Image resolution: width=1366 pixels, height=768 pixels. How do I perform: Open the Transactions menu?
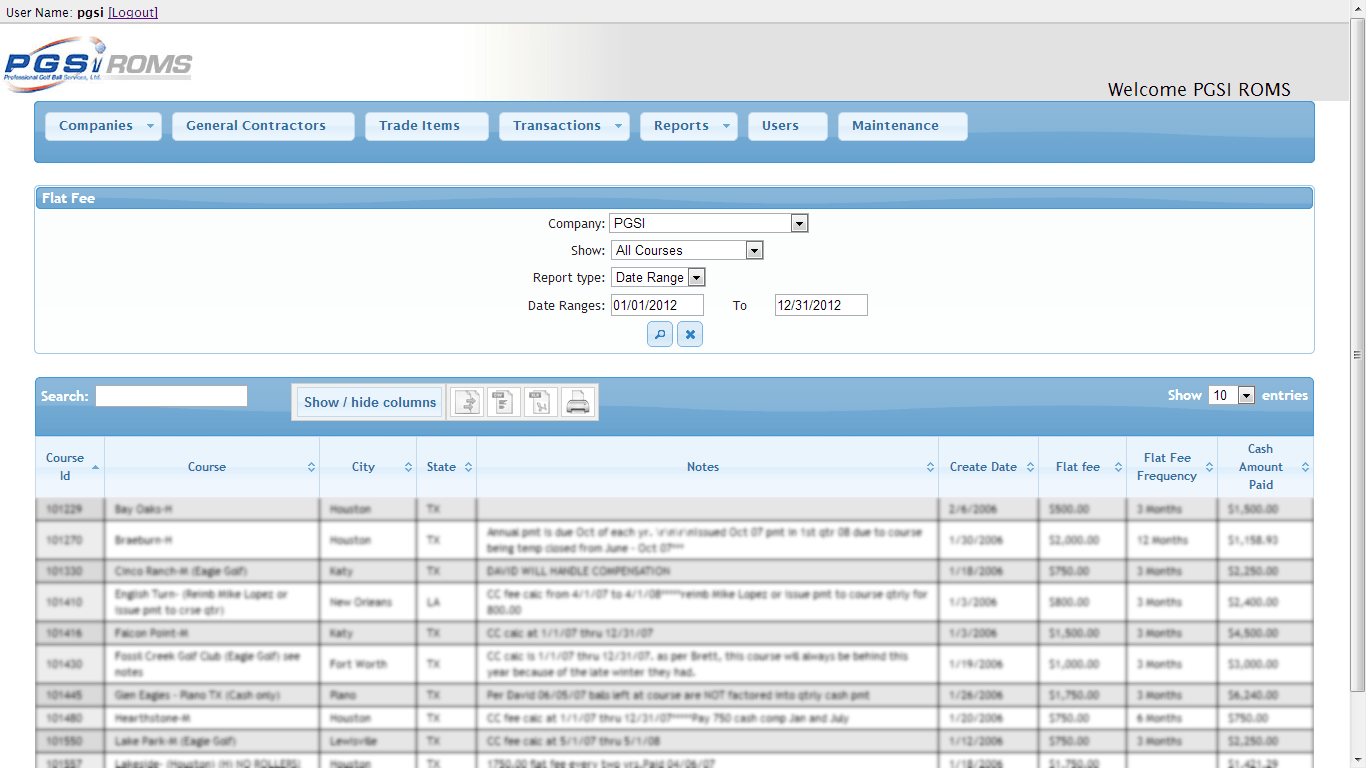tap(563, 126)
